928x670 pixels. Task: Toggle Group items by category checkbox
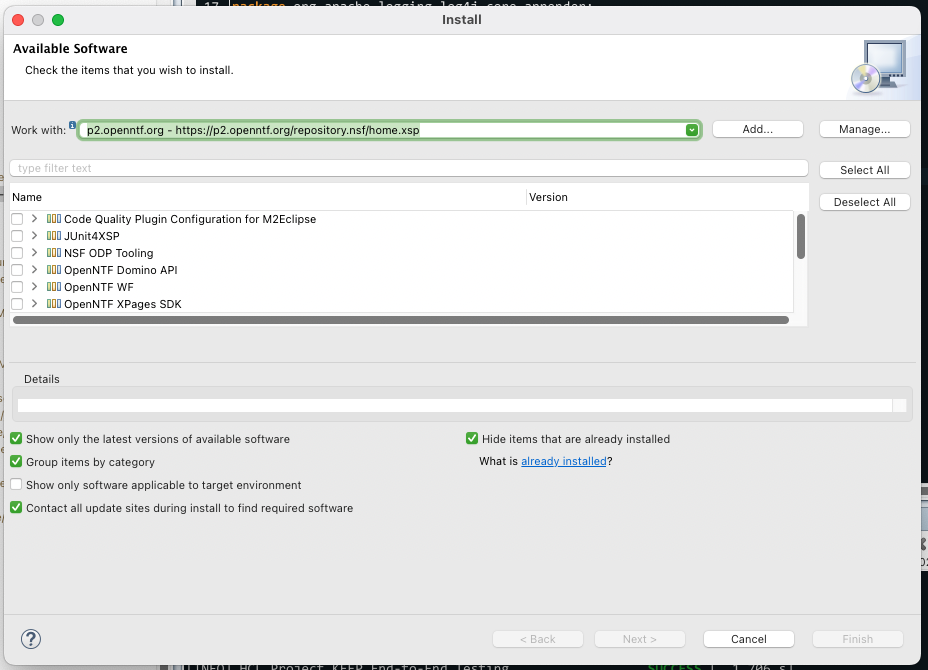coord(16,462)
